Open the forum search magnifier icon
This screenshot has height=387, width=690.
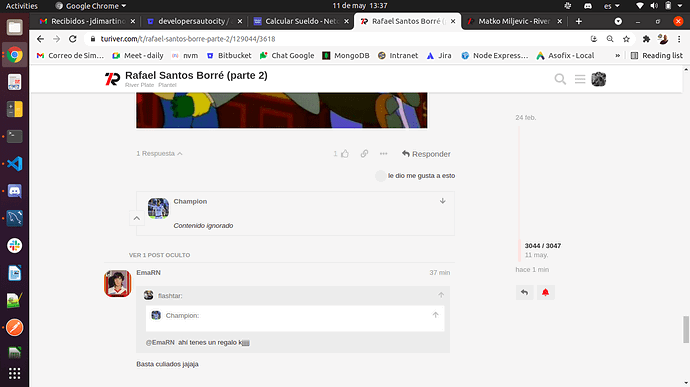[x=560, y=79]
